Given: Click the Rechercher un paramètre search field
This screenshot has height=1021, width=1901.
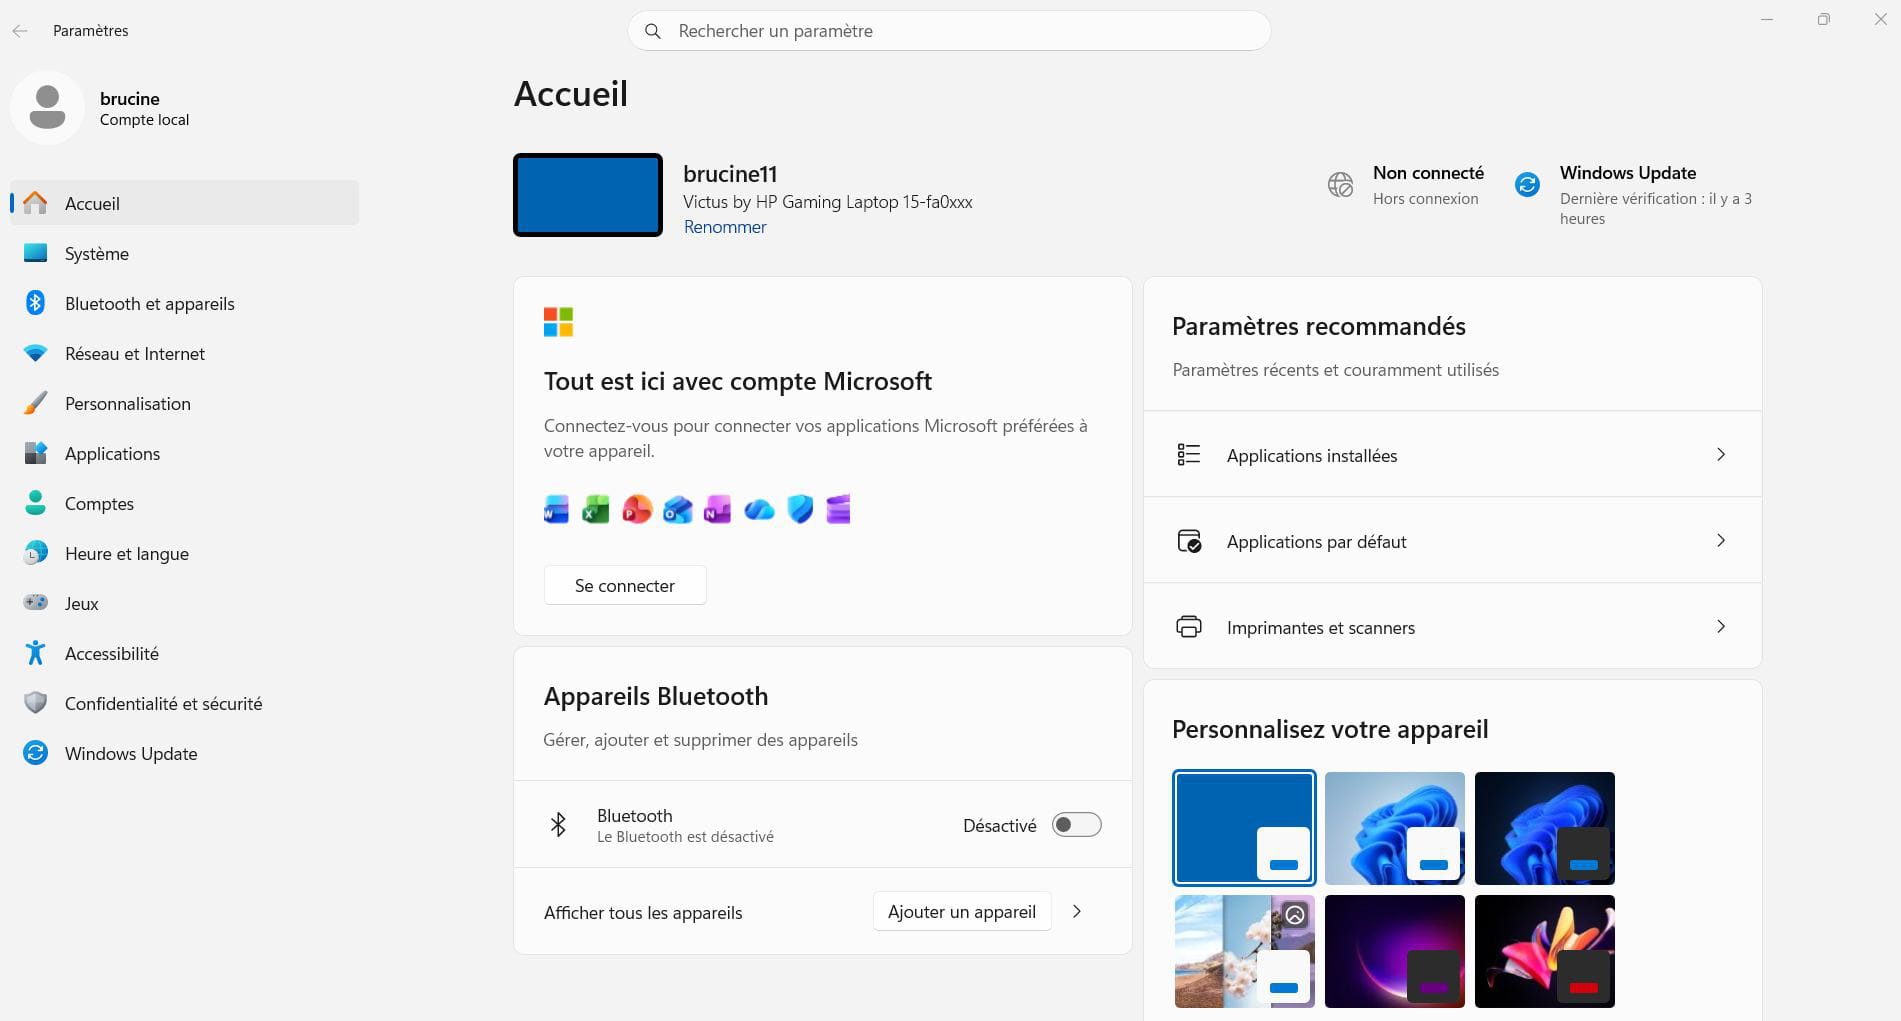Looking at the screenshot, I should pos(948,31).
